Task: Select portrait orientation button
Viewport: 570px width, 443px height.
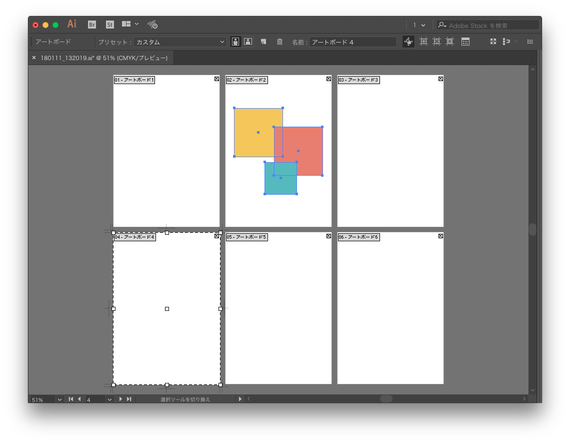Action: (235, 42)
